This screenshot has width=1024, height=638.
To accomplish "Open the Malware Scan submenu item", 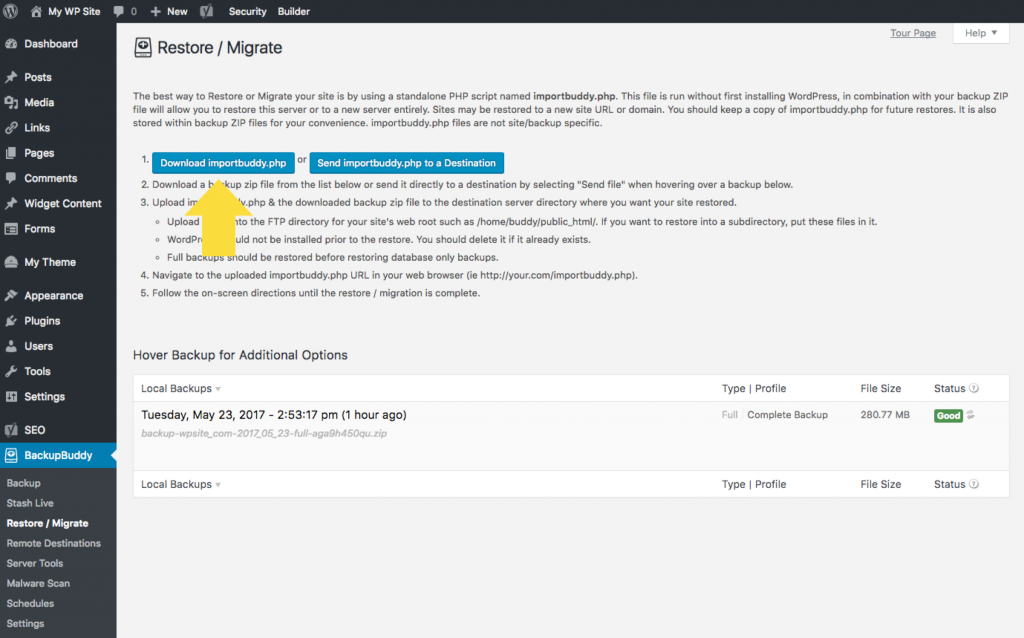I will click(x=38, y=583).
